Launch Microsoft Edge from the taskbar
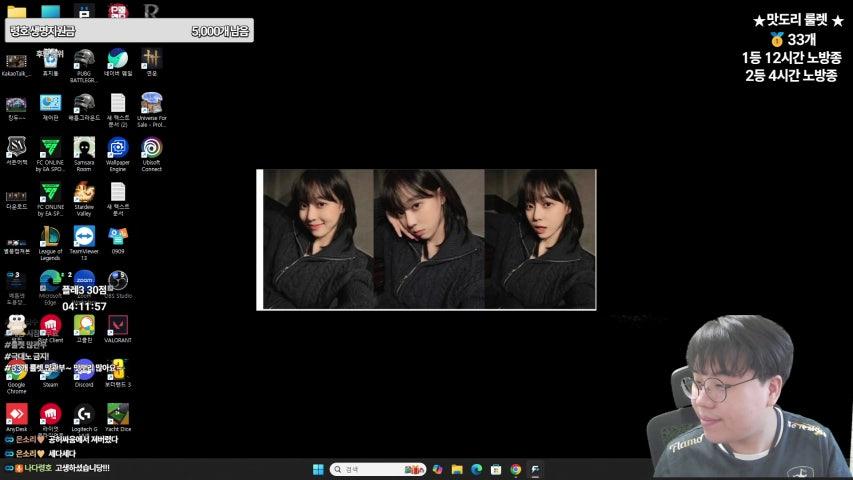The image size is (853, 480). click(476, 469)
